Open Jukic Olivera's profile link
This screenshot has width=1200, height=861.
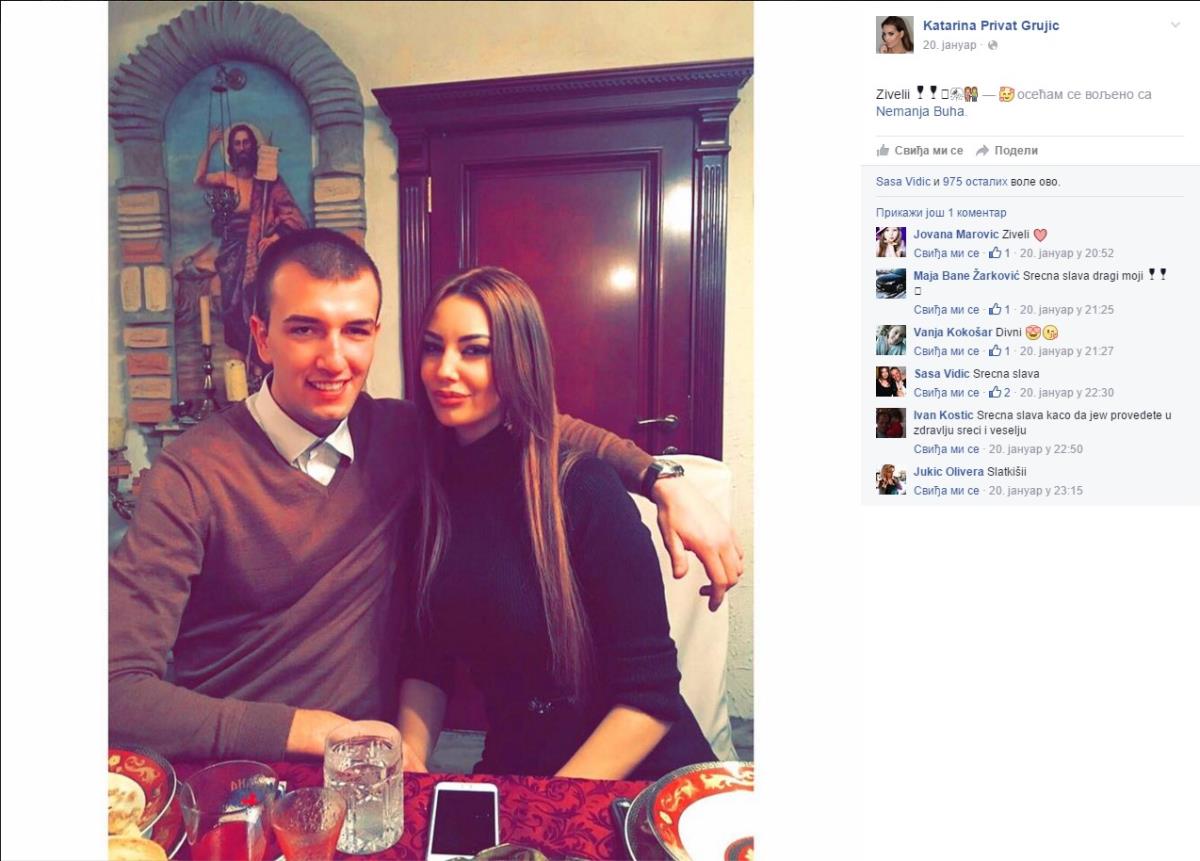point(949,472)
